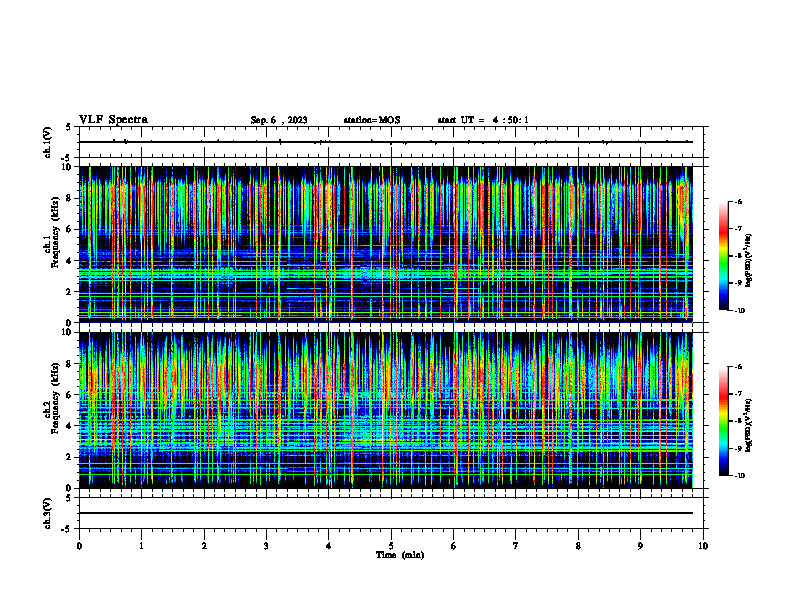Click the time axis tick label "0"
The height and width of the screenshot is (612, 792).
[x=79, y=546]
